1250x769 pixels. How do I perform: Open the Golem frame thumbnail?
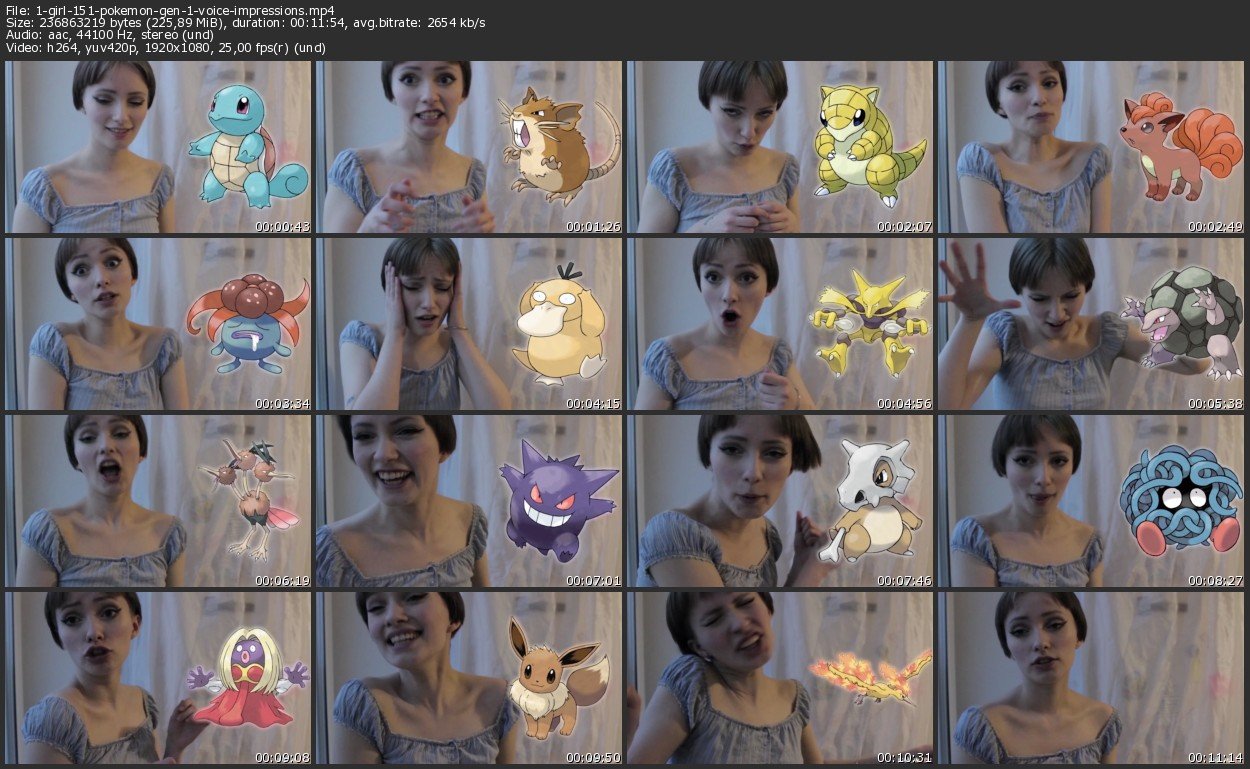1091,324
